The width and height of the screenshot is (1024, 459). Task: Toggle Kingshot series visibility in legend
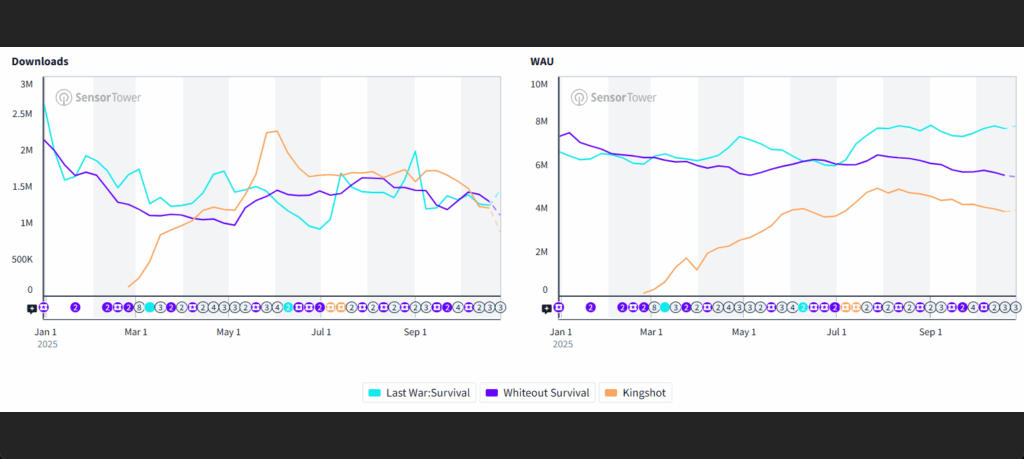636,393
